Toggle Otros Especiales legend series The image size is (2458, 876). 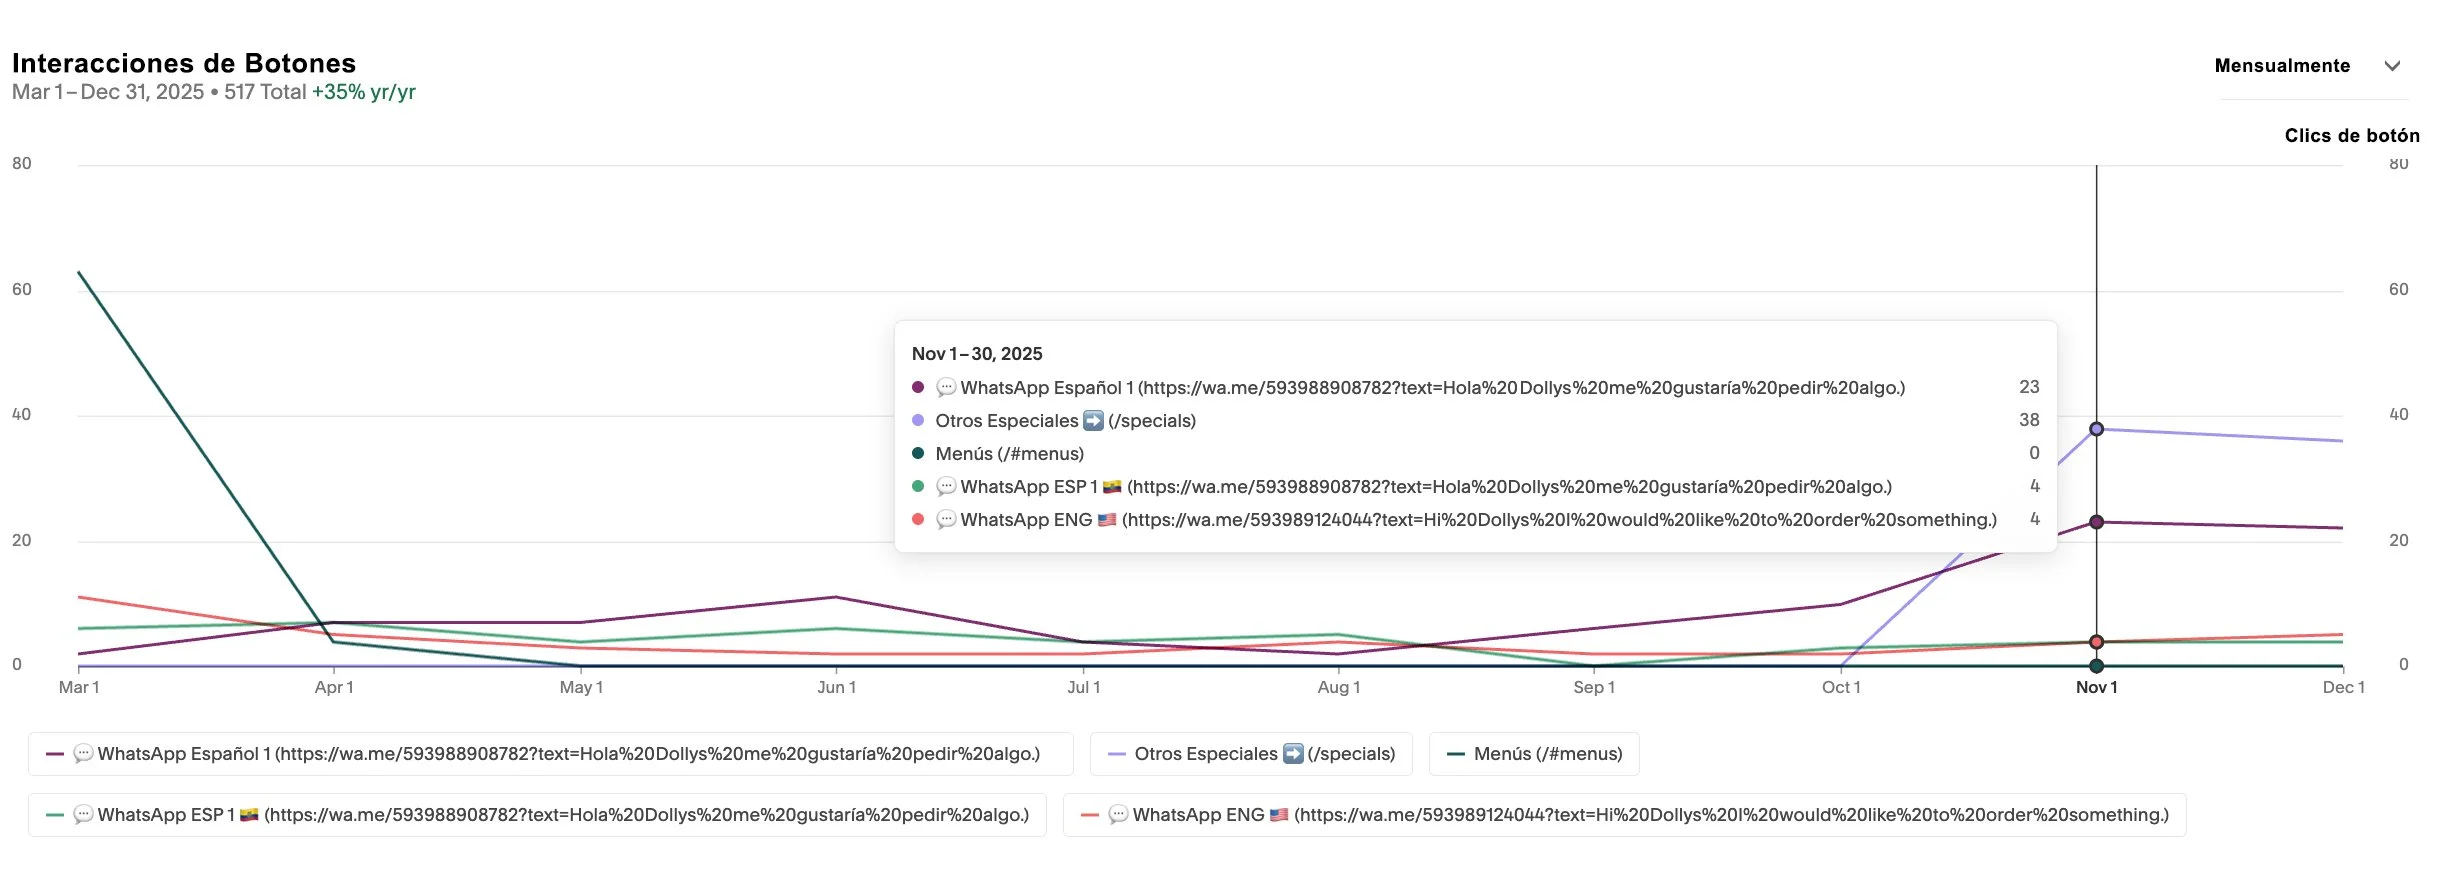1251,754
